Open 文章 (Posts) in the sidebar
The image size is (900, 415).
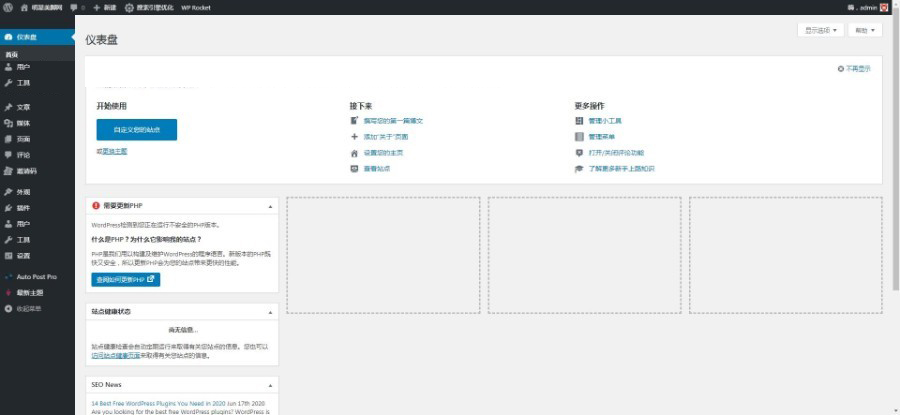[x=23, y=107]
